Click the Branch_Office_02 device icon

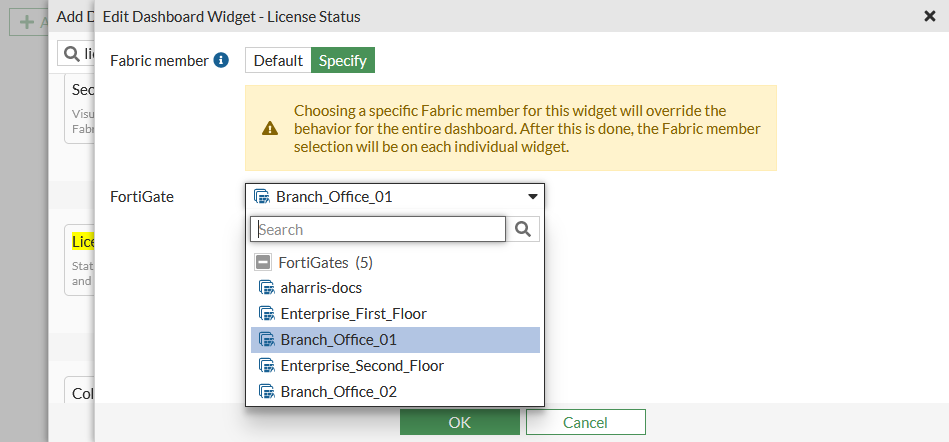266,392
